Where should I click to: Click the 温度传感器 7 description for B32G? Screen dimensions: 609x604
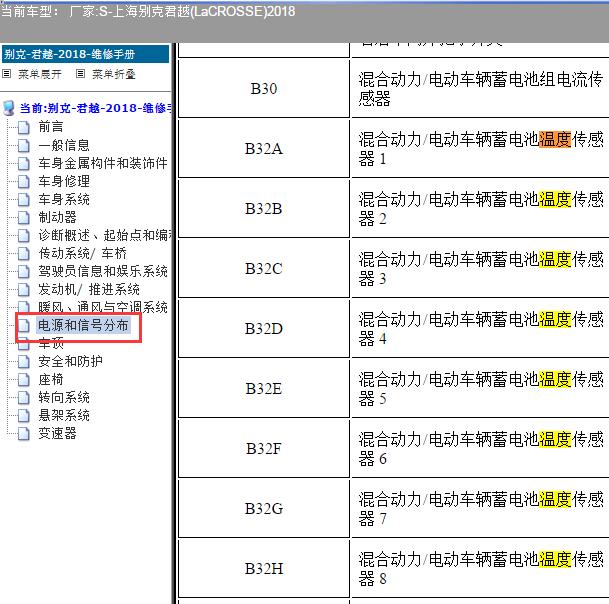point(481,509)
